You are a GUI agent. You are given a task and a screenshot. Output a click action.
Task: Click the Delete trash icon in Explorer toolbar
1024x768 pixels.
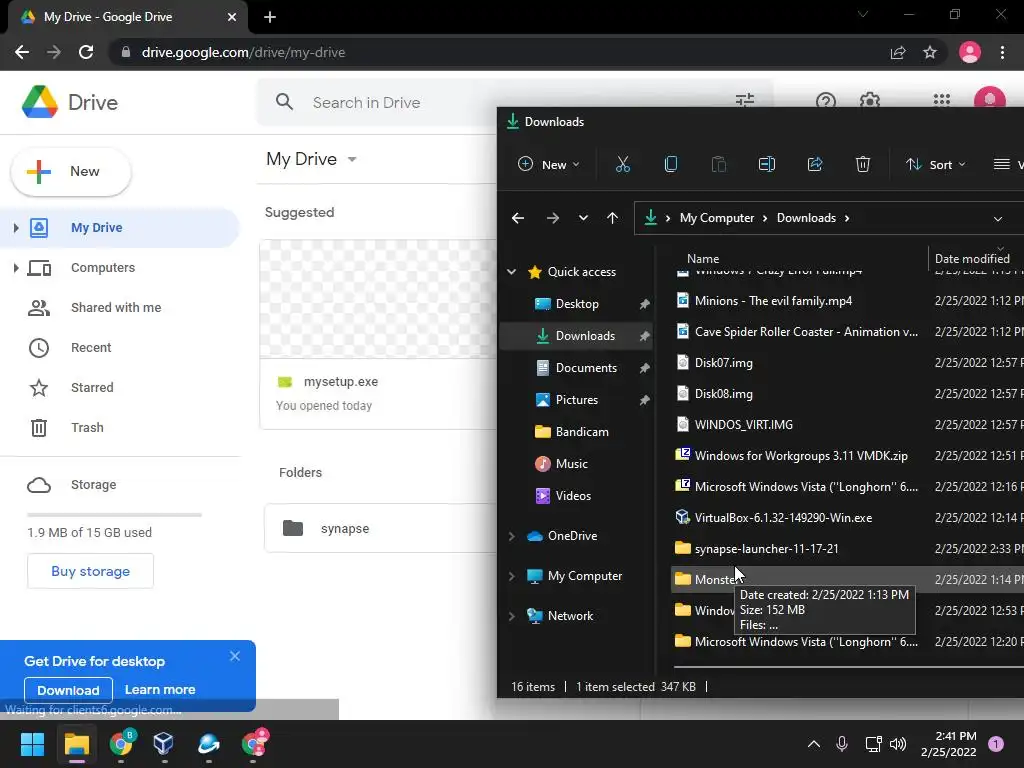[863, 165]
